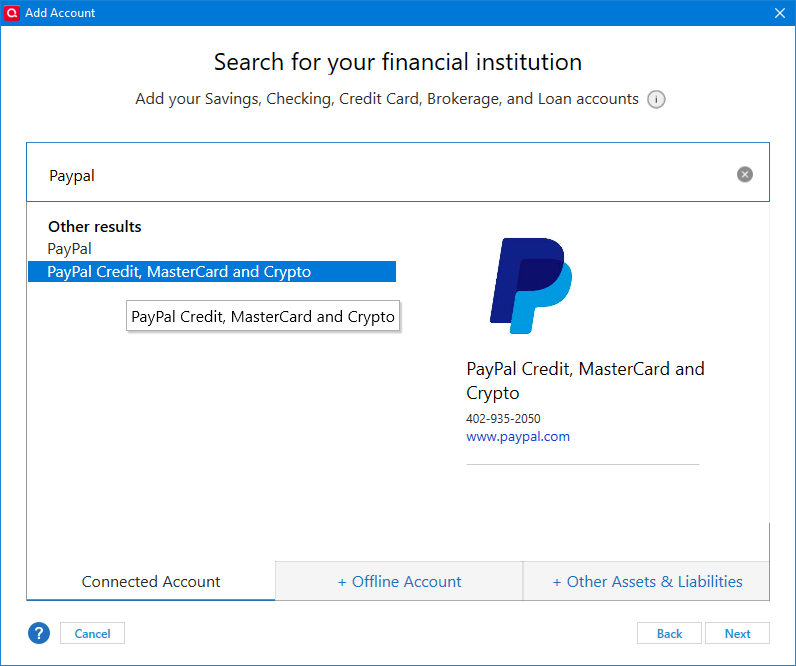Click the info icon beside account types text
The width and height of the screenshot is (796, 666).
656,99
